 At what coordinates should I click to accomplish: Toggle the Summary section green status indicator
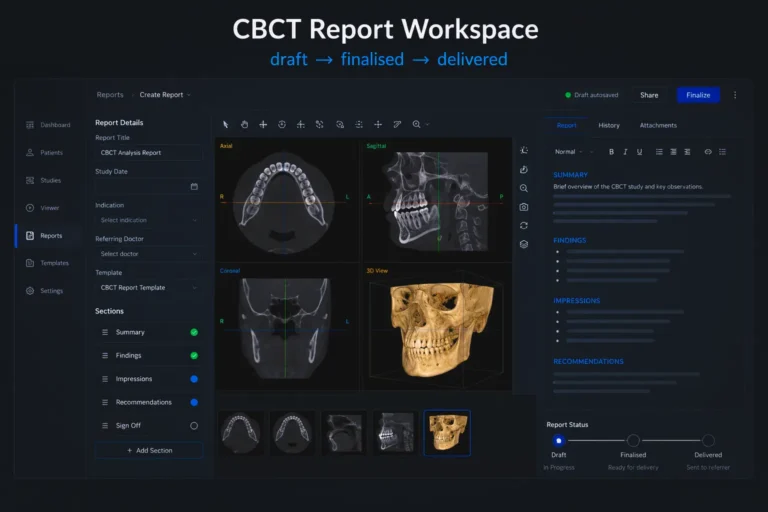[194, 332]
